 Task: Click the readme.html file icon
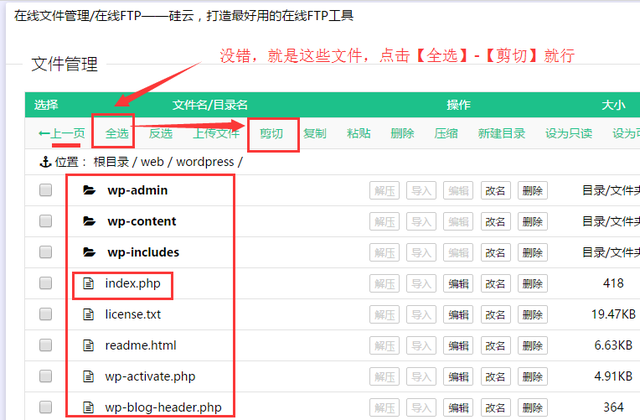[x=89, y=345]
